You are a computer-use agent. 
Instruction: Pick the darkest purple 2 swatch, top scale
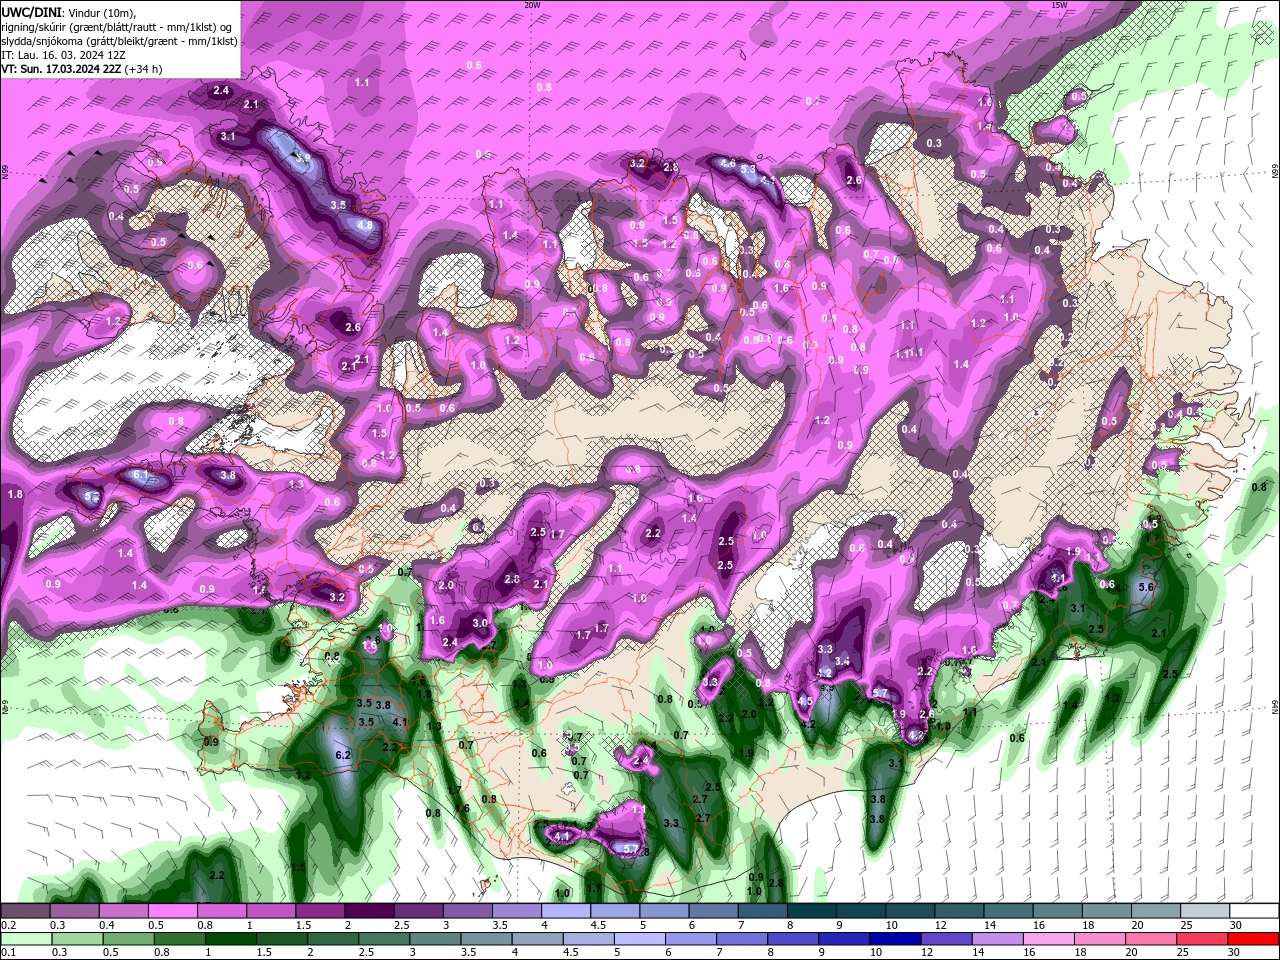tap(368, 911)
